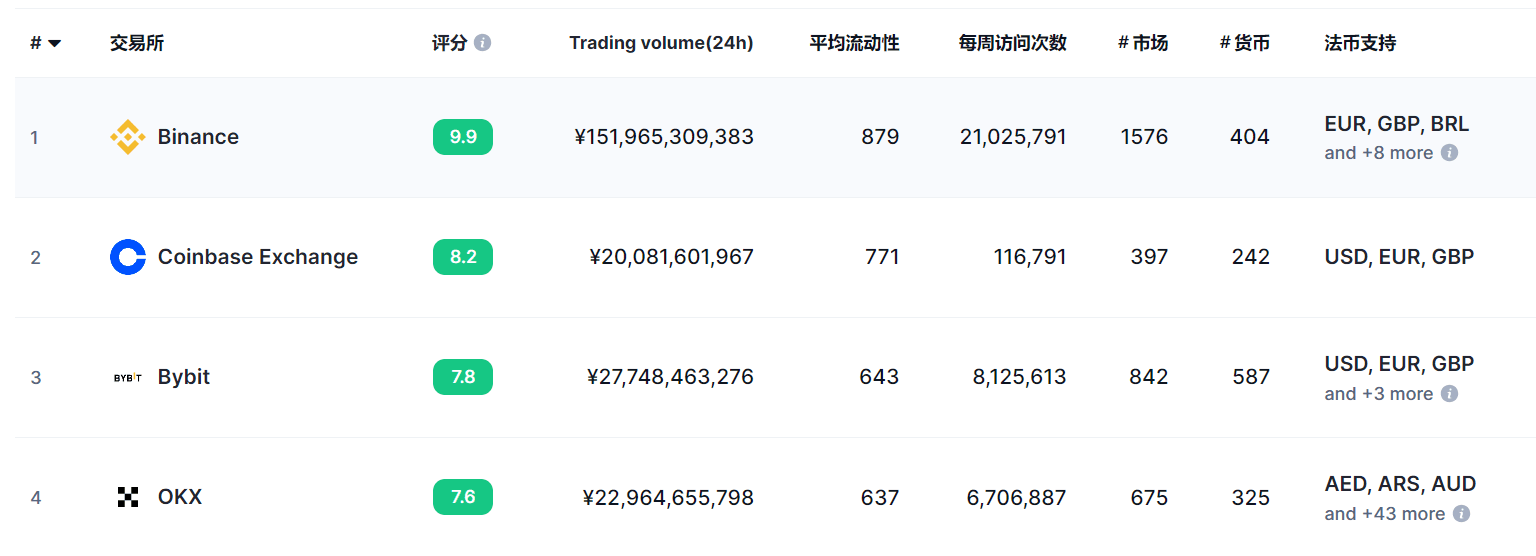Expand Bybit's 'and +3 more' fiat list
The image size is (1536, 556).
point(1379,394)
